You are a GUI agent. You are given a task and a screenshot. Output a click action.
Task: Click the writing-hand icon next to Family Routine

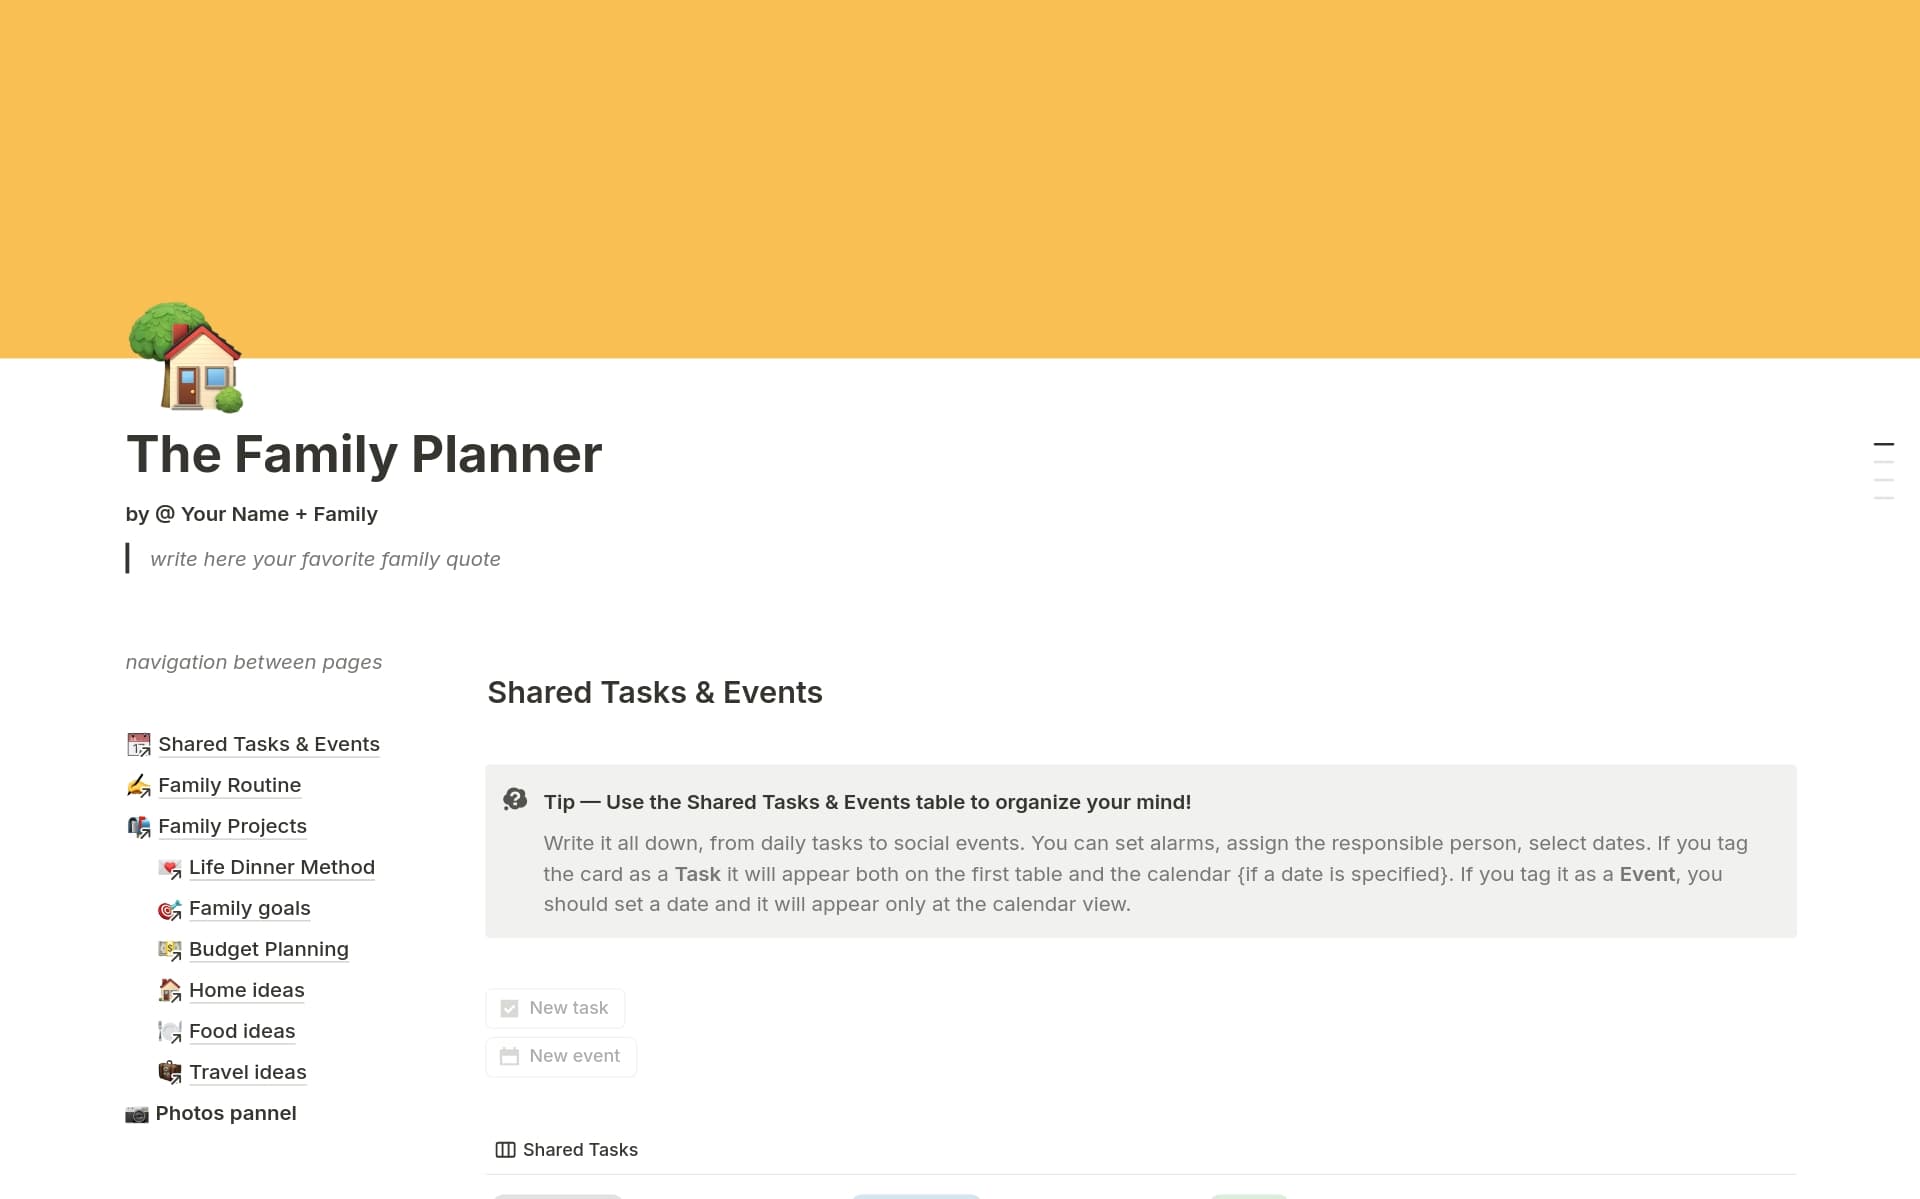click(x=138, y=785)
